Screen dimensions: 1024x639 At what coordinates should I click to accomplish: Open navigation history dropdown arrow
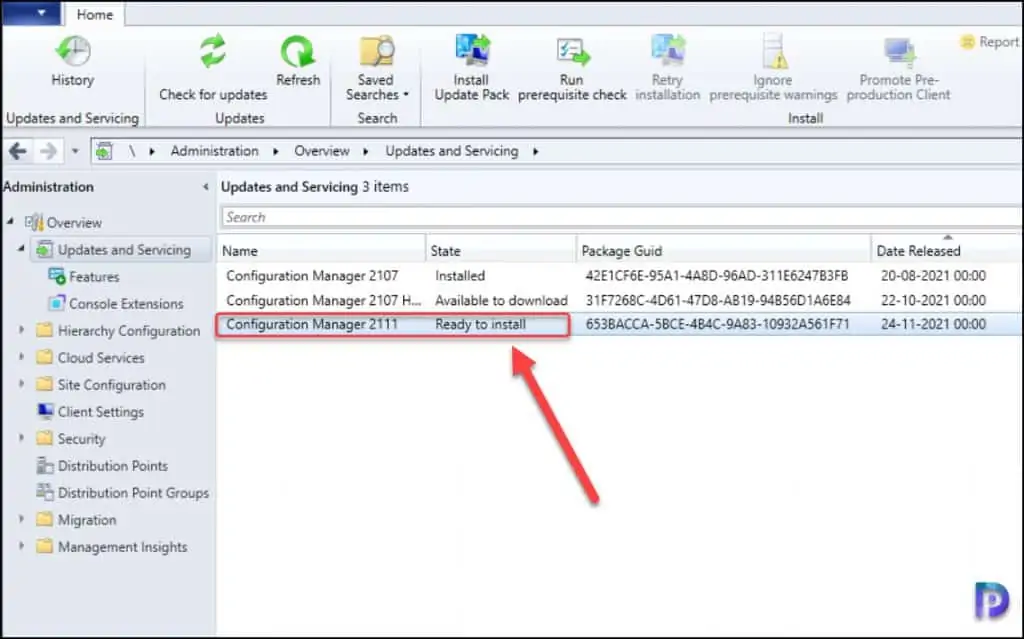point(75,152)
